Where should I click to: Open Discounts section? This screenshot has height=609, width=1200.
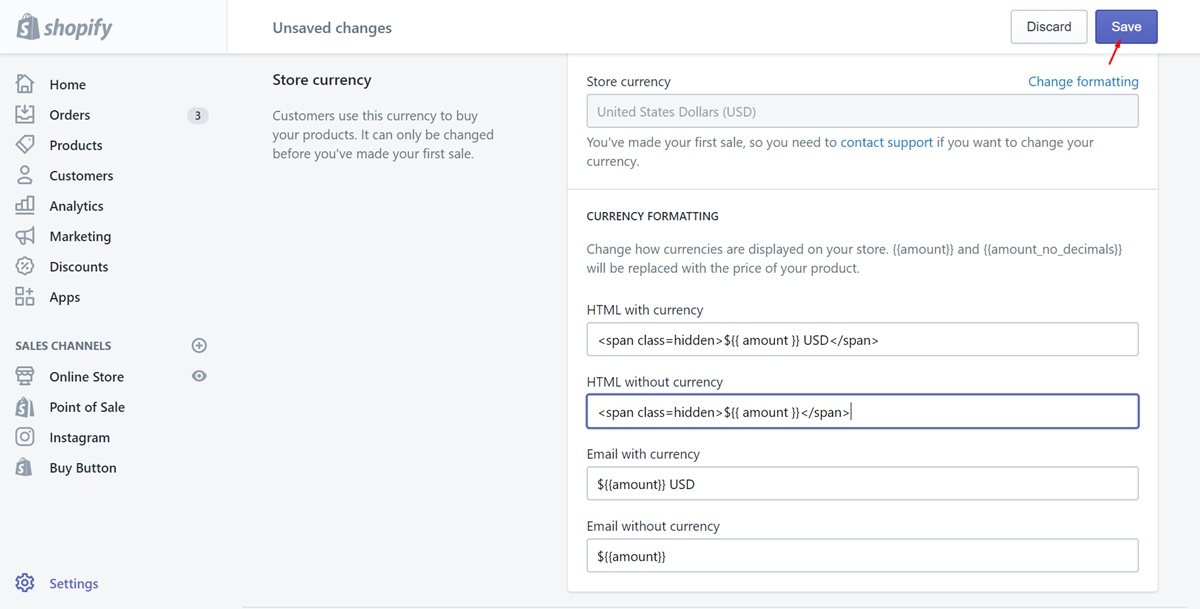point(79,267)
